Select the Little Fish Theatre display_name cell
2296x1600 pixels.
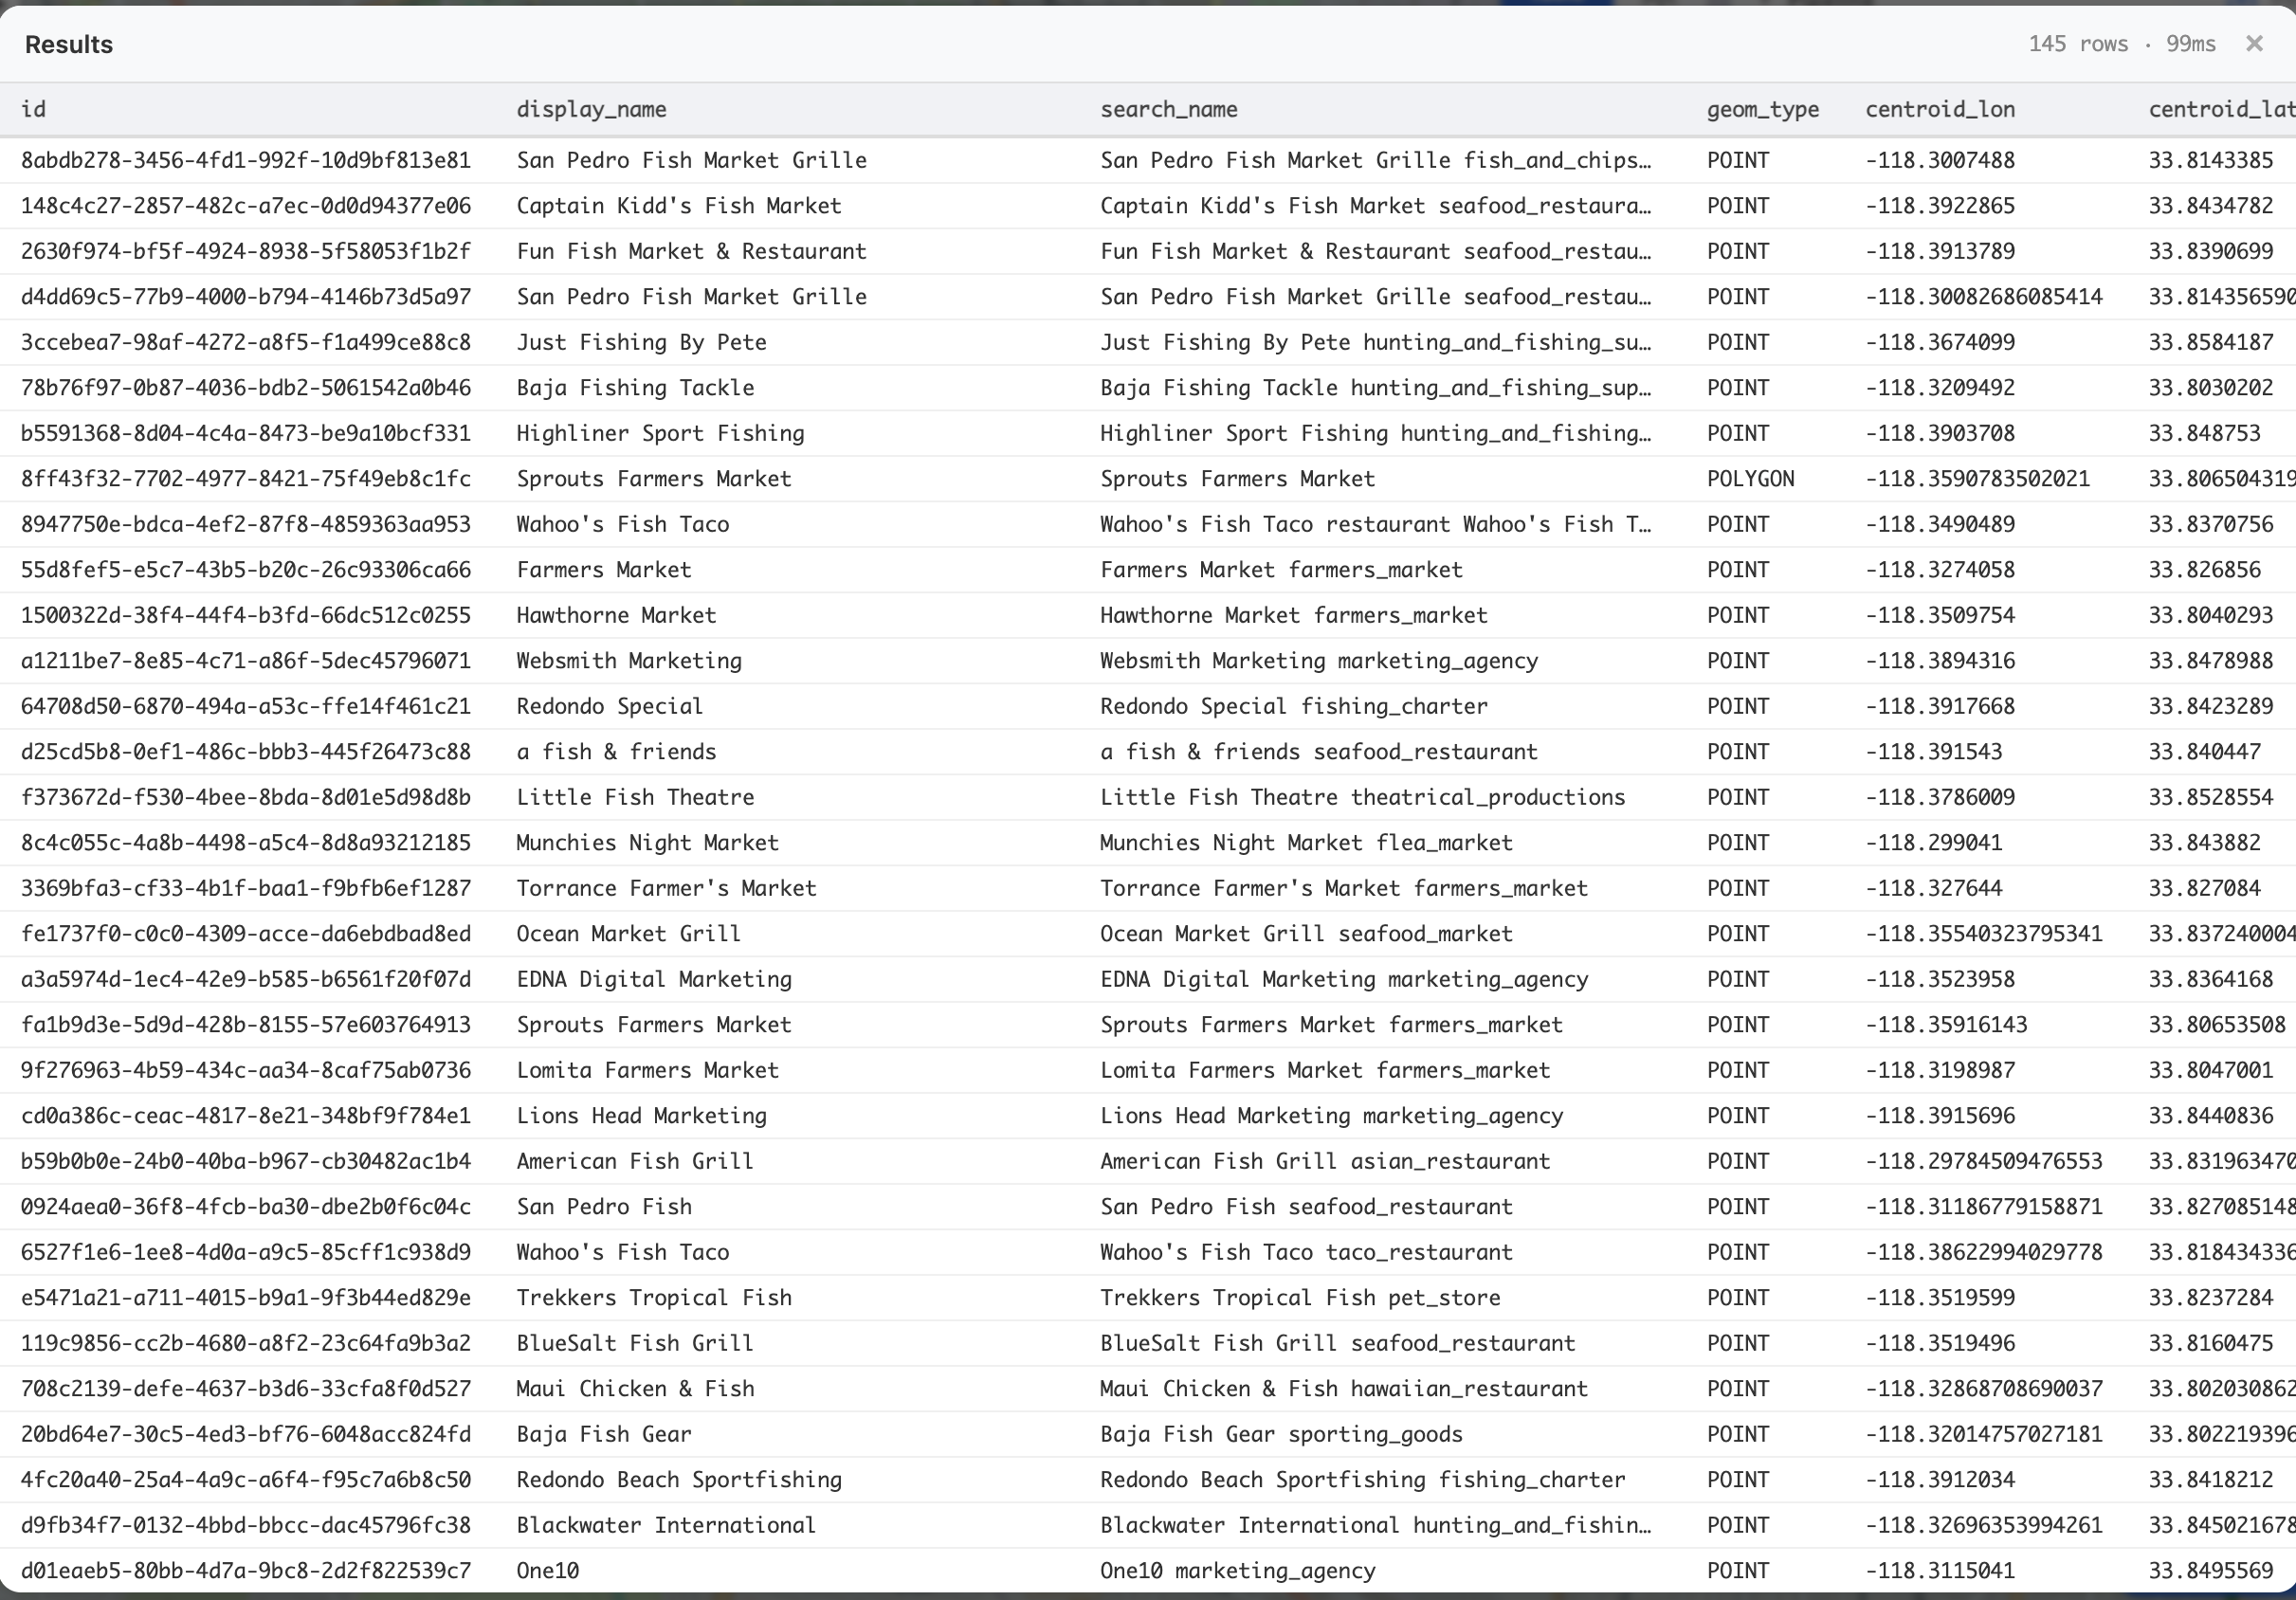[636, 797]
